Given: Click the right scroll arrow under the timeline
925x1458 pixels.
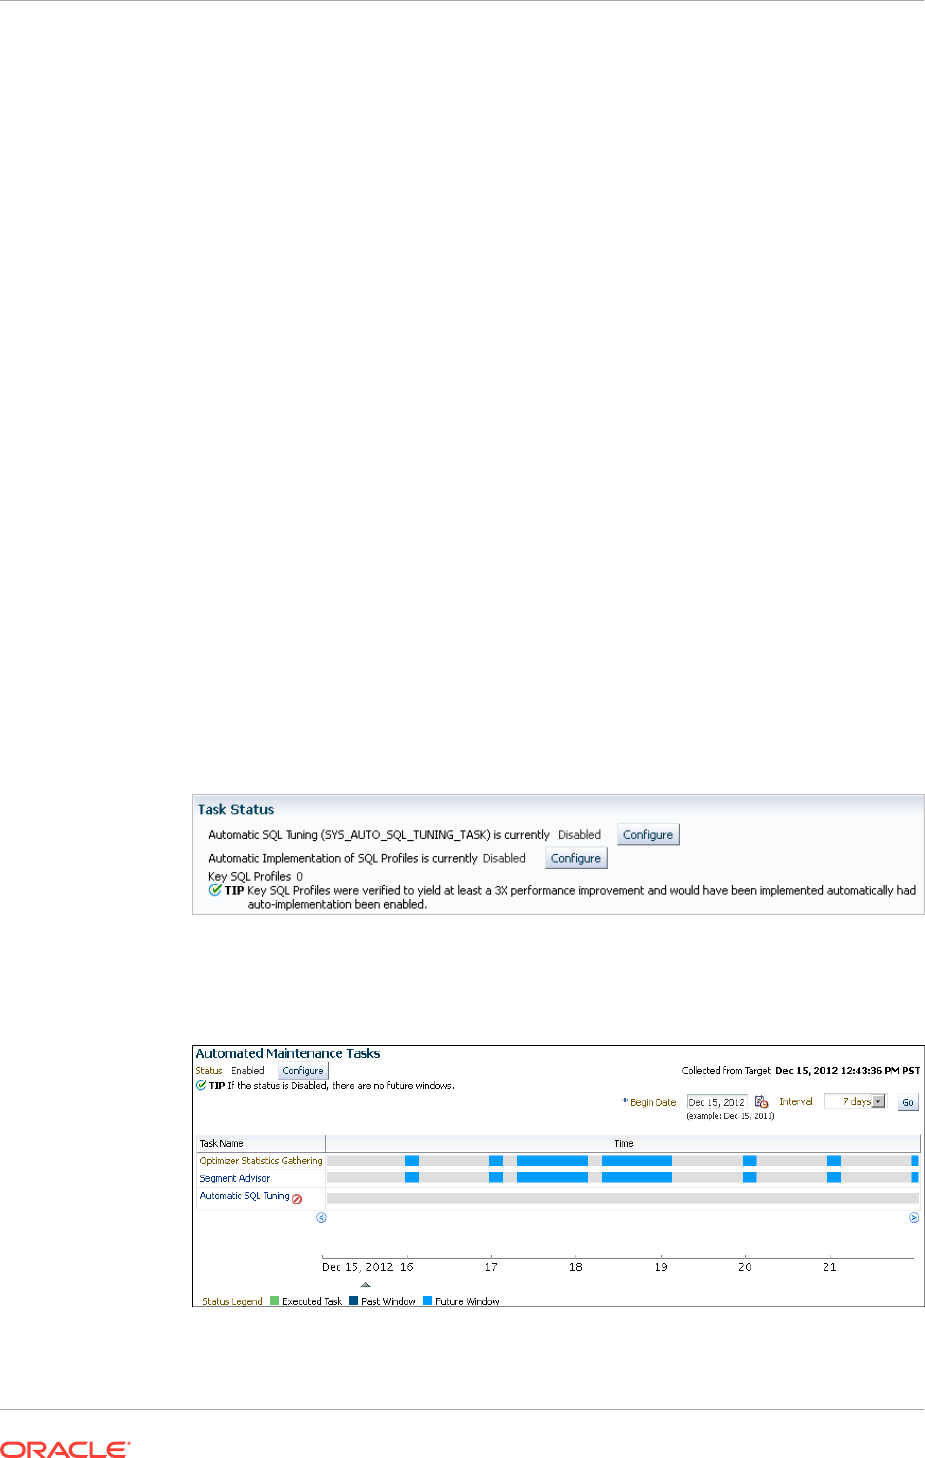Looking at the screenshot, I should tap(914, 1218).
